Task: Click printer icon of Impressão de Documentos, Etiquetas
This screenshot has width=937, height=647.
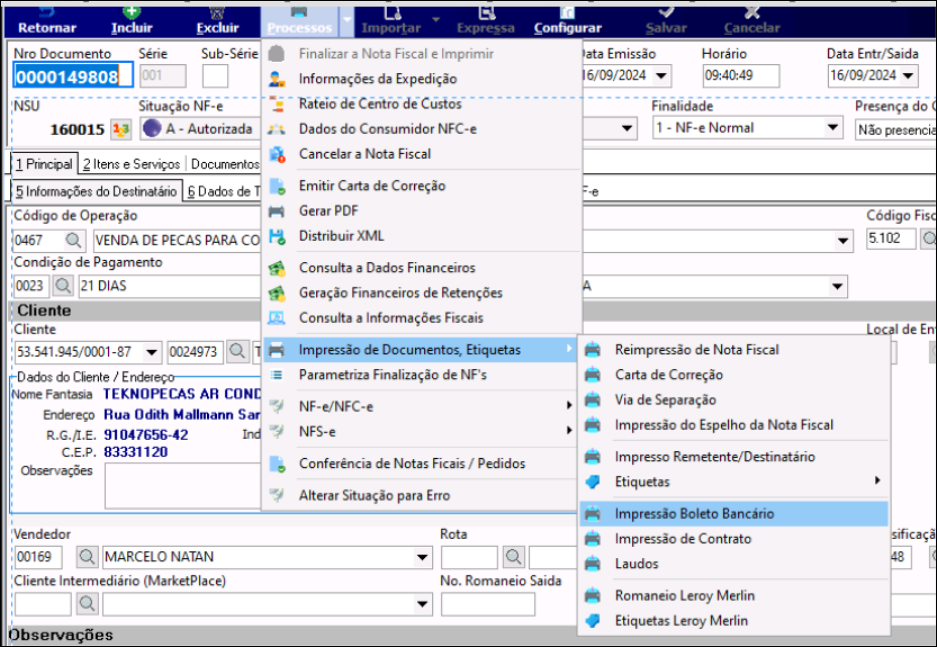Action: [x=277, y=350]
